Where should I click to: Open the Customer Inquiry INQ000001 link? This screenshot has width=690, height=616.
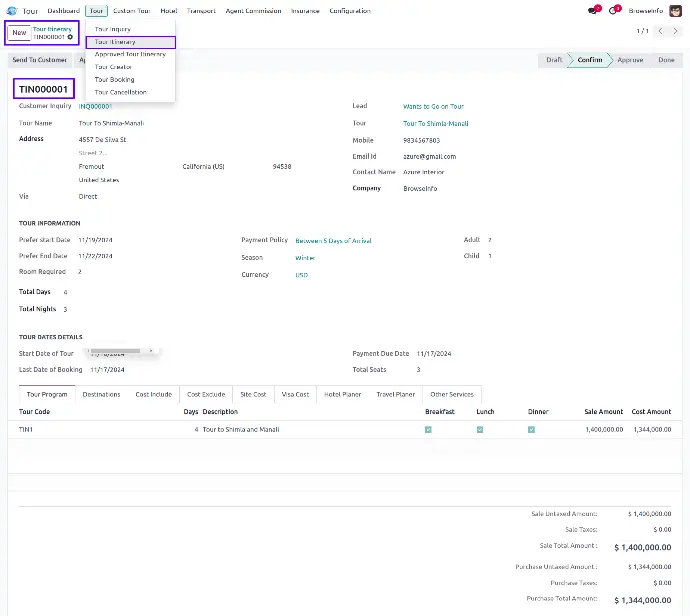point(96,106)
